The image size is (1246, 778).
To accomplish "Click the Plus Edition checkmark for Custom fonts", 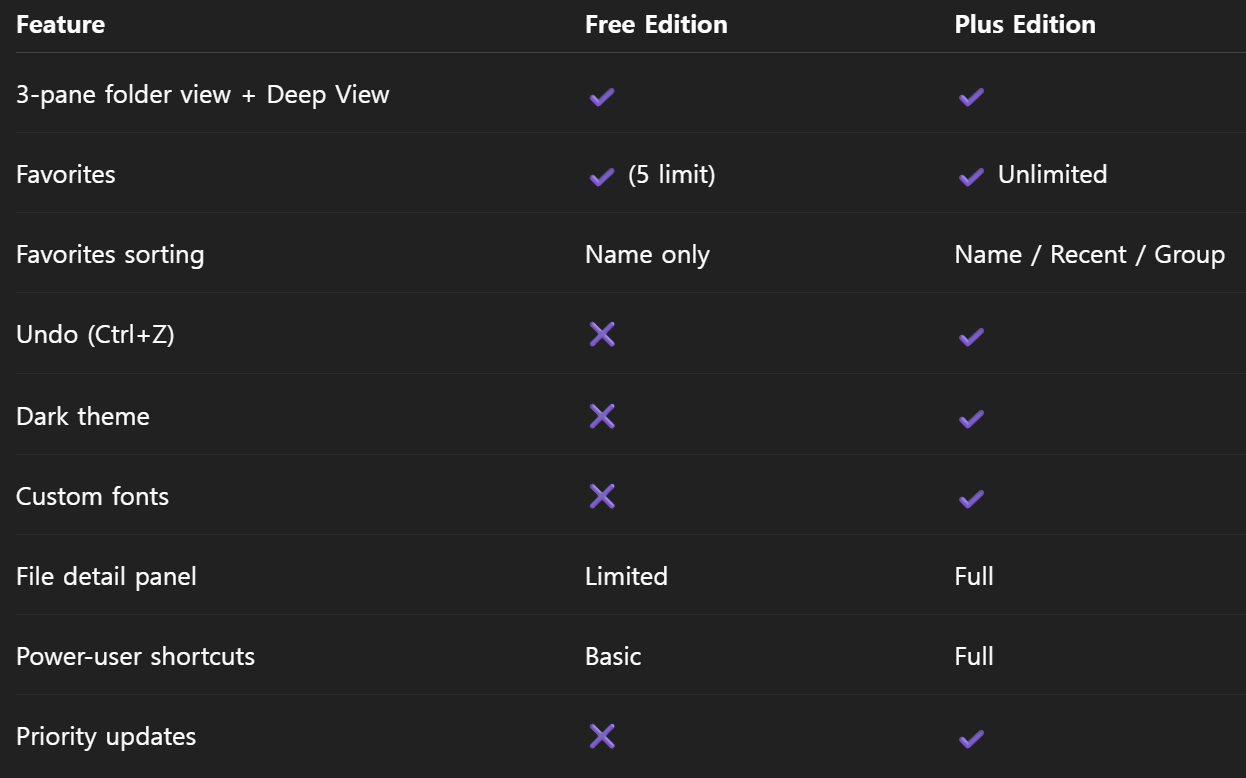I will click(x=971, y=498).
